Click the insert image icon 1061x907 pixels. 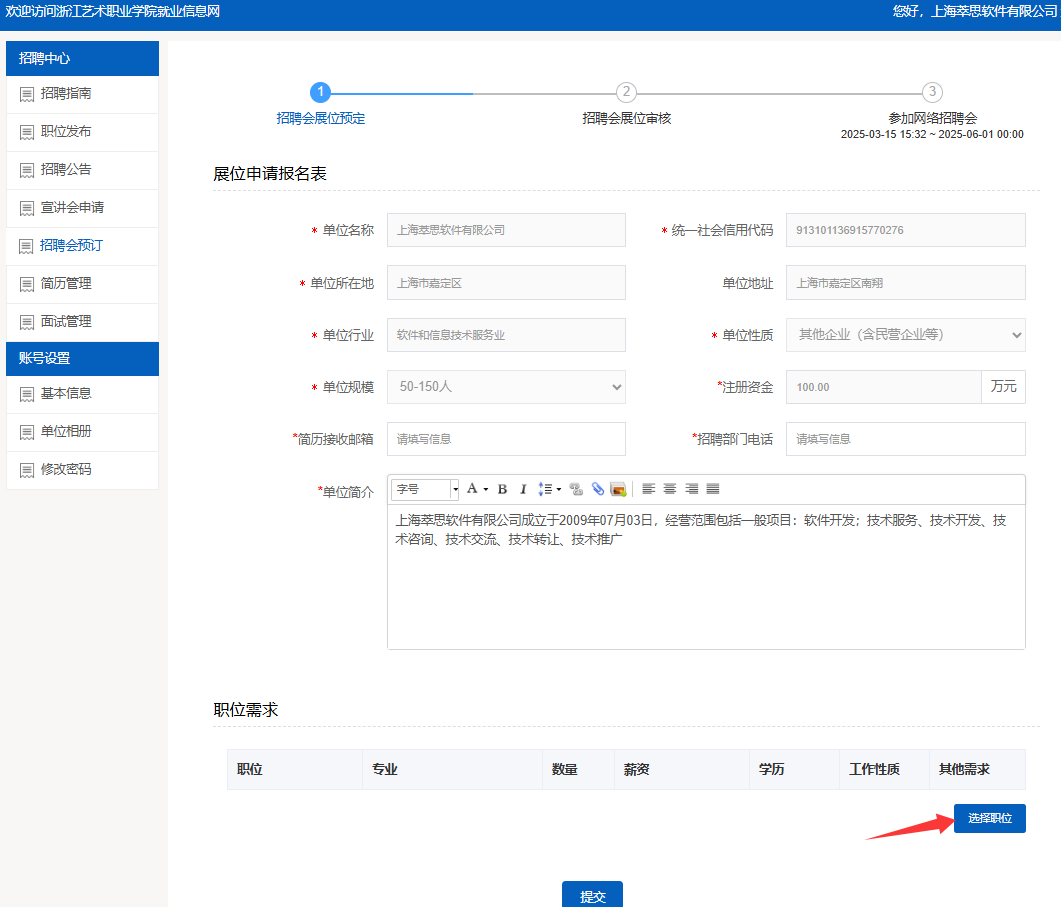point(618,489)
